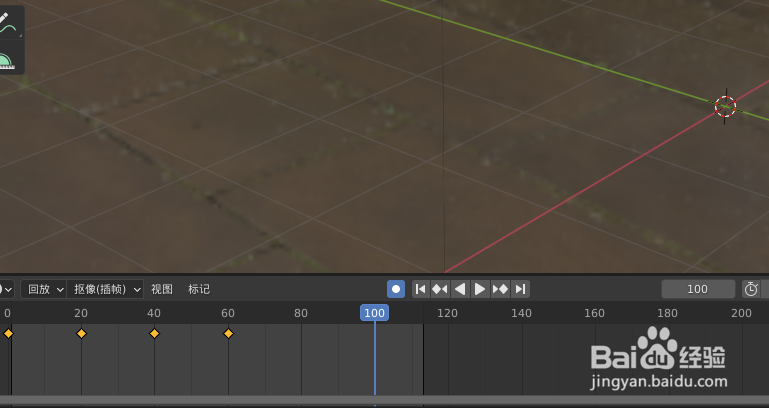Select the keyframe diamond at frame 0
The image size is (769, 408).
point(8,333)
